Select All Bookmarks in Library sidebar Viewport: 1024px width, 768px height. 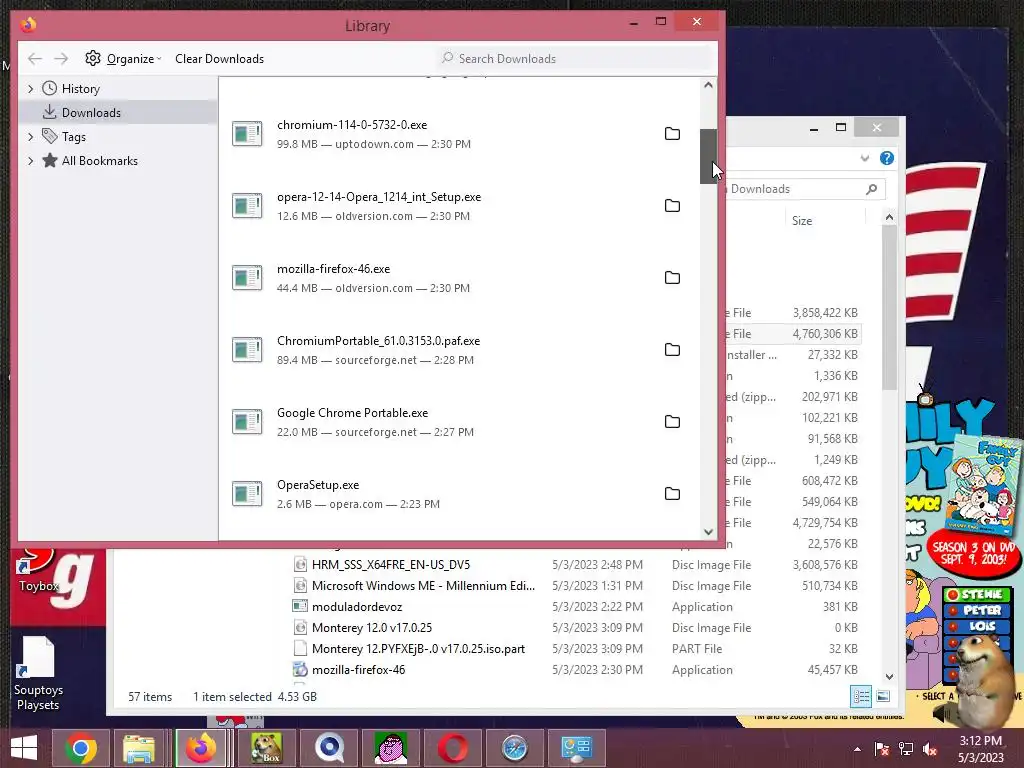(99, 161)
